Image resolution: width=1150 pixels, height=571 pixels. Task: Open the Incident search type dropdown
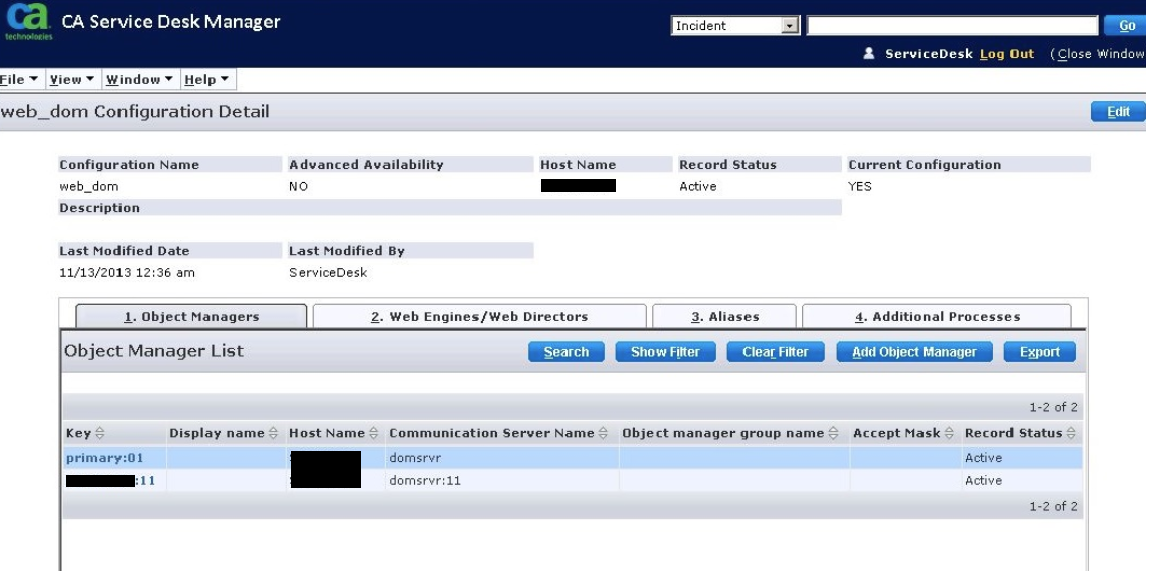[x=735, y=26]
